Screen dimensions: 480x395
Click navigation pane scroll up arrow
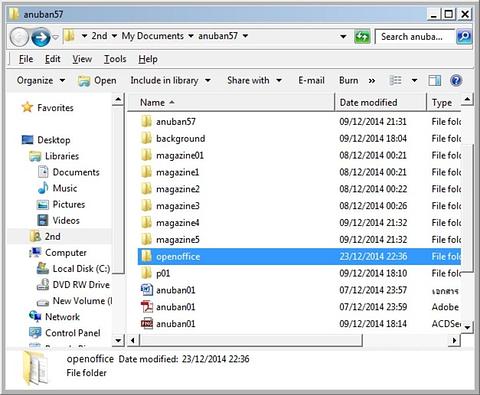pyautogui.click(x=118, y=99)
